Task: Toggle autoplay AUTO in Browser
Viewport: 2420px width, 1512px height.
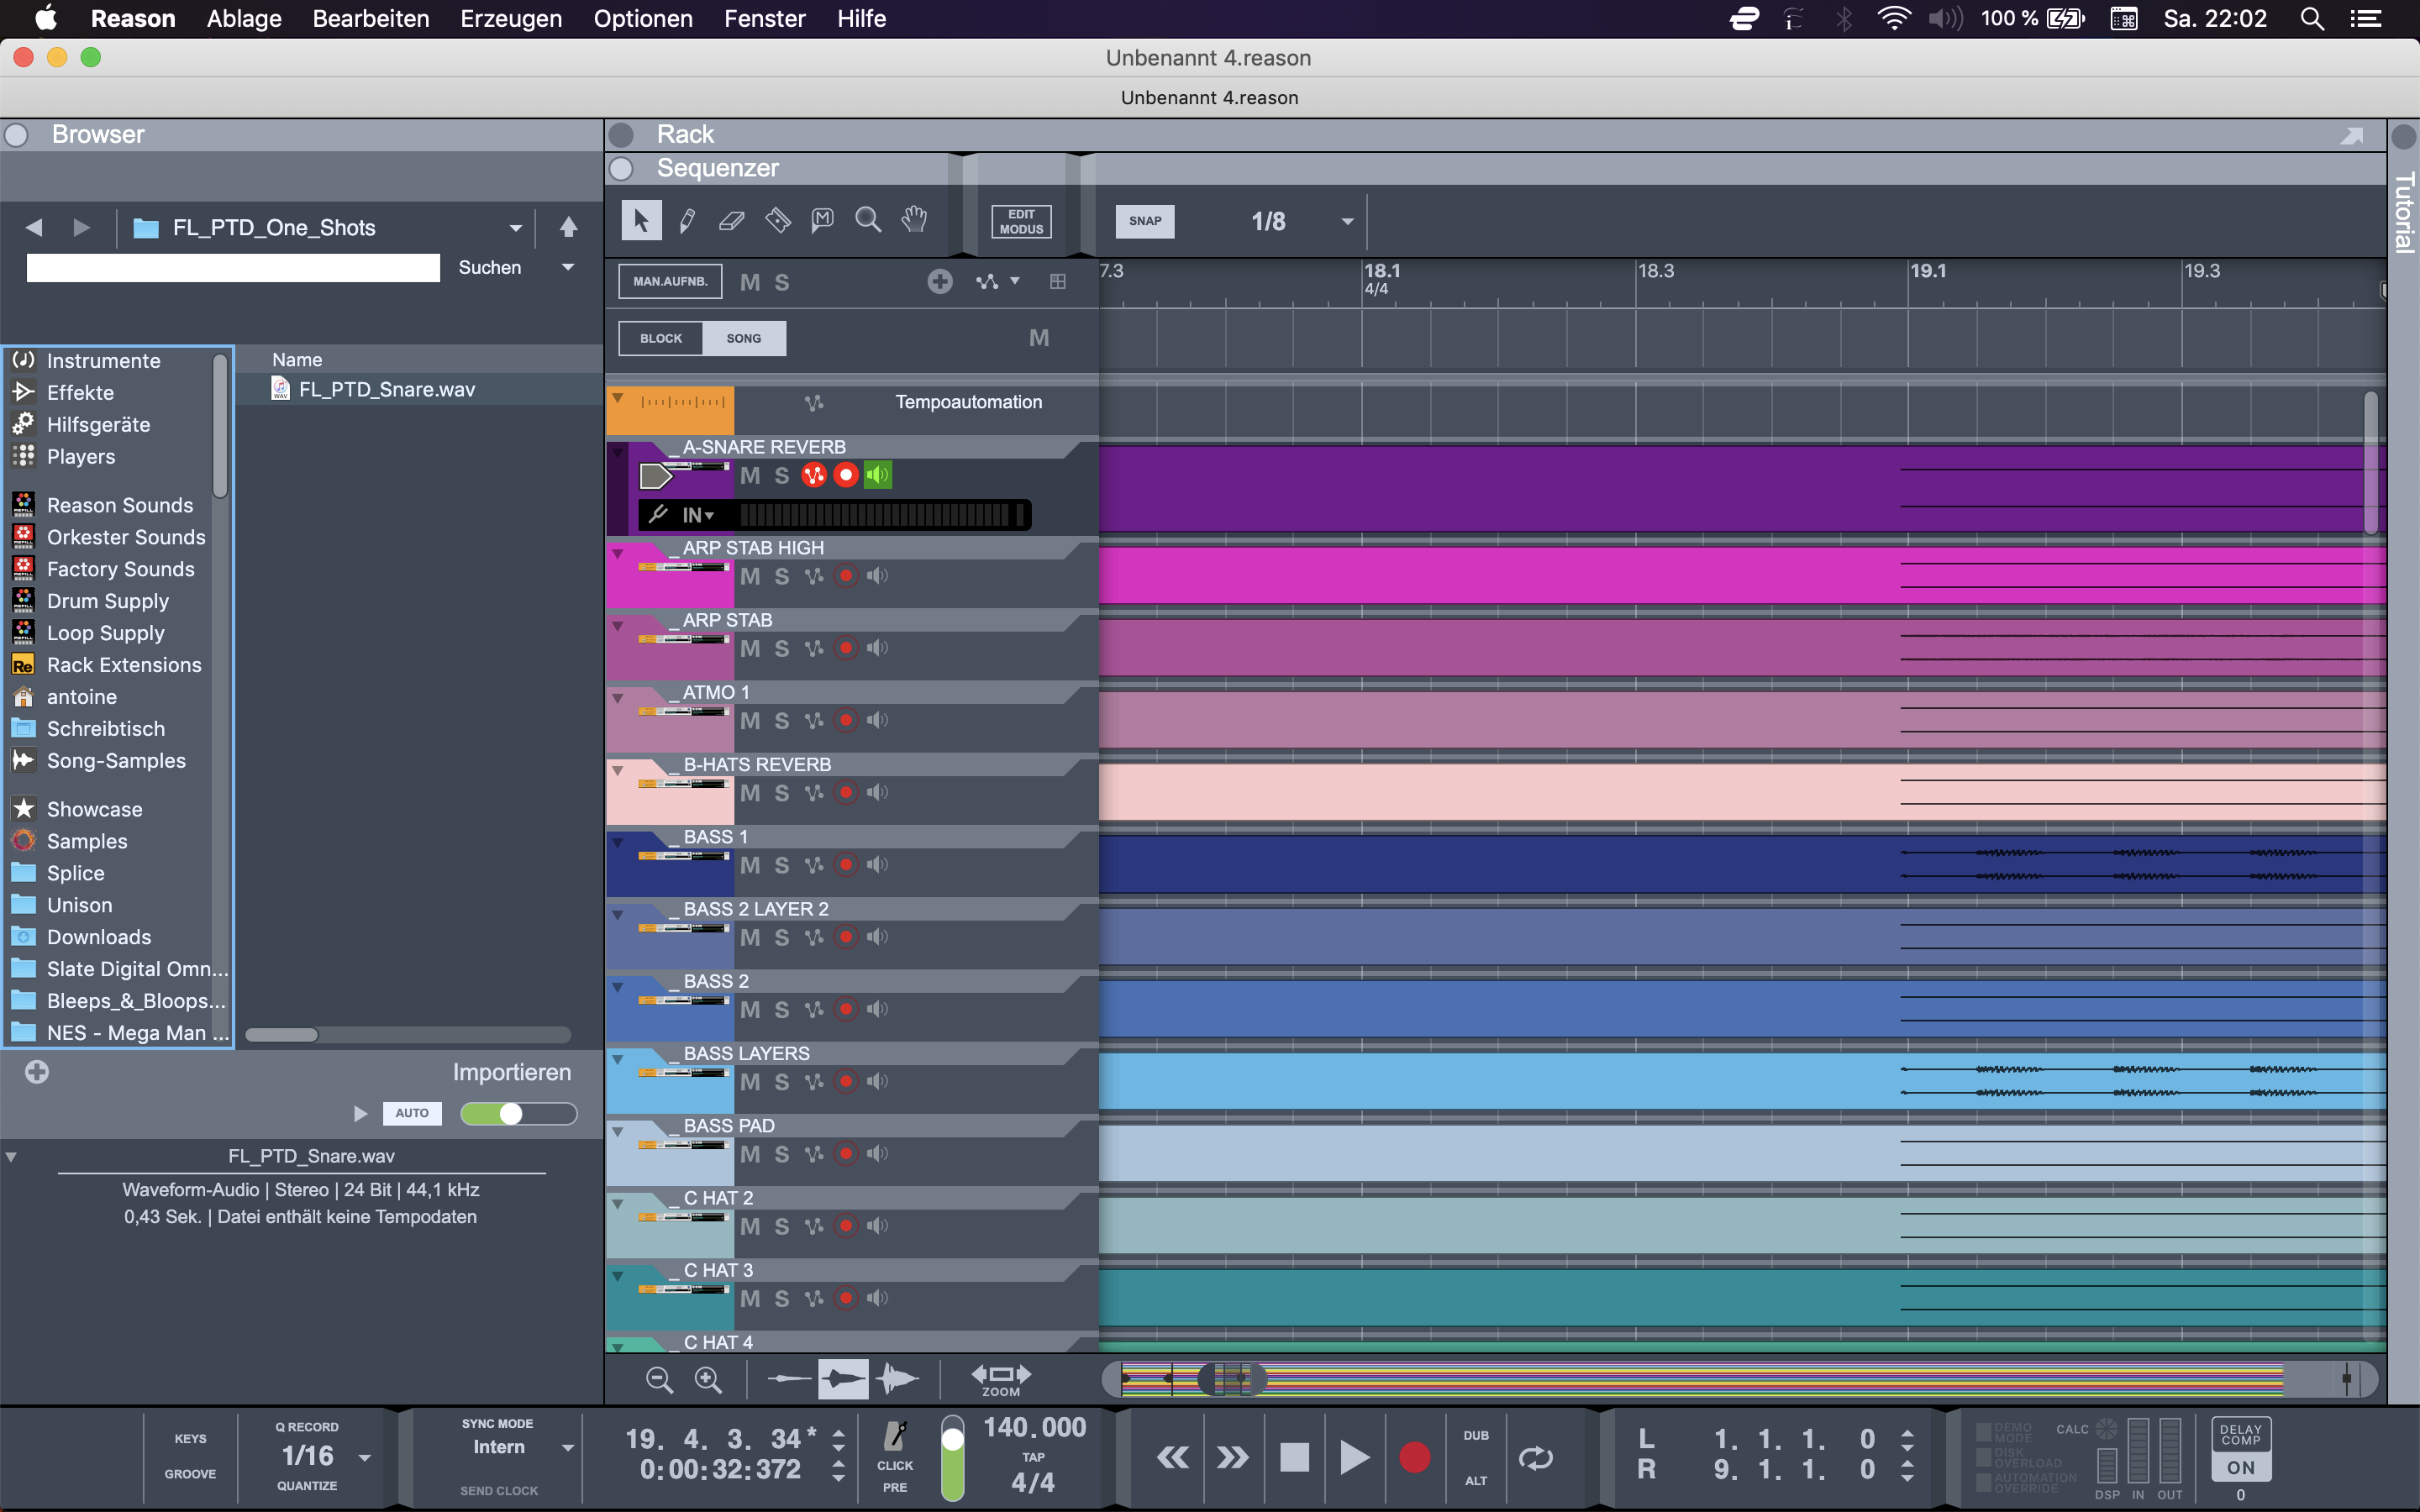Action: pyautogui.click(x=412, y=1113)
